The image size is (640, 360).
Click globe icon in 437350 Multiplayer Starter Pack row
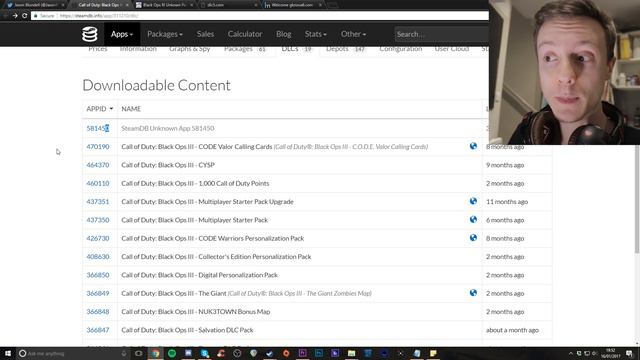pos(473,219)
